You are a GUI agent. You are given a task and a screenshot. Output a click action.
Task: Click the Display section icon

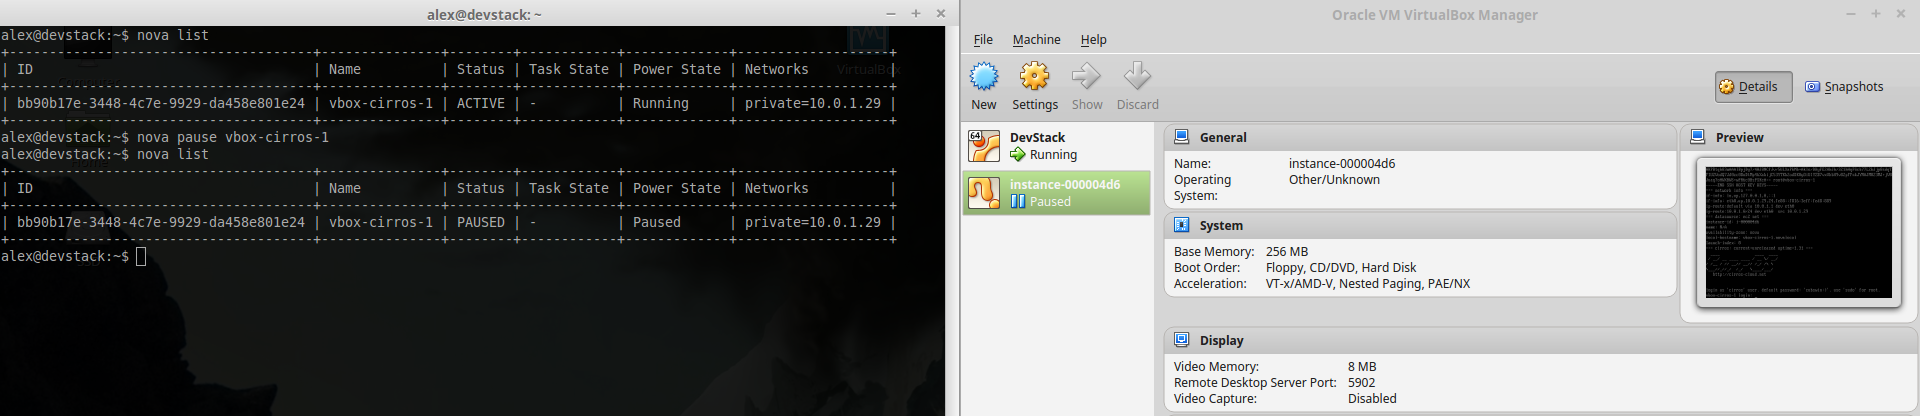click(1181, 340)
